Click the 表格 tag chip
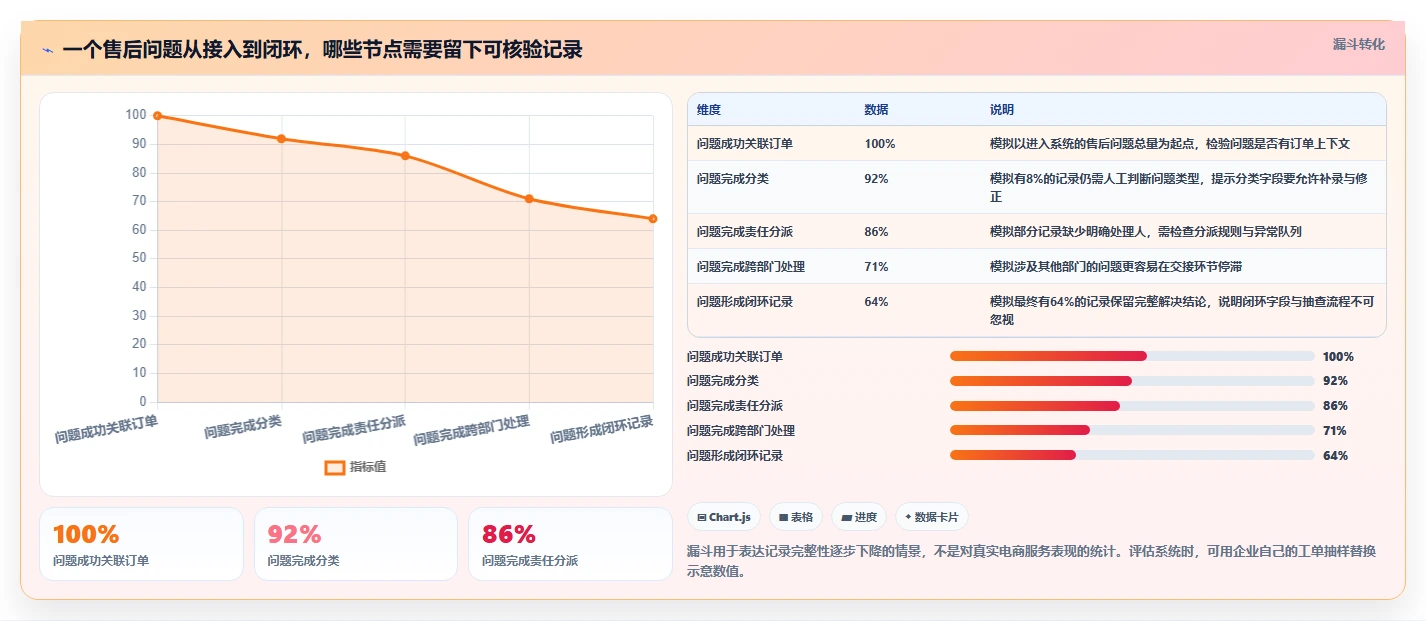Screen dimensions: 1426x621 pos(796,517)
